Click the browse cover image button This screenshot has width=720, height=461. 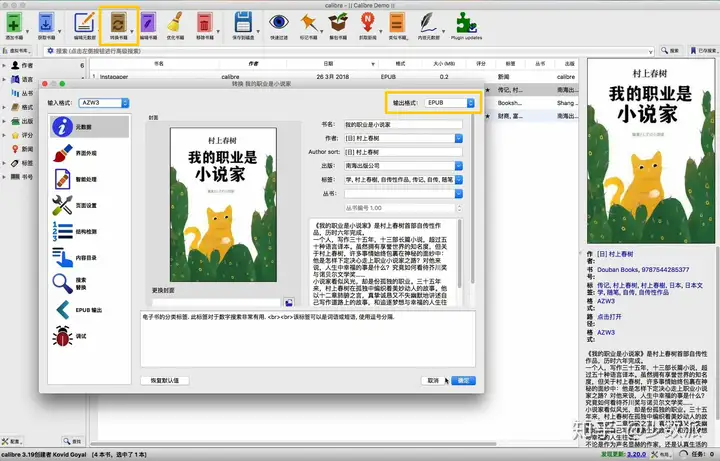click(289, 303)
